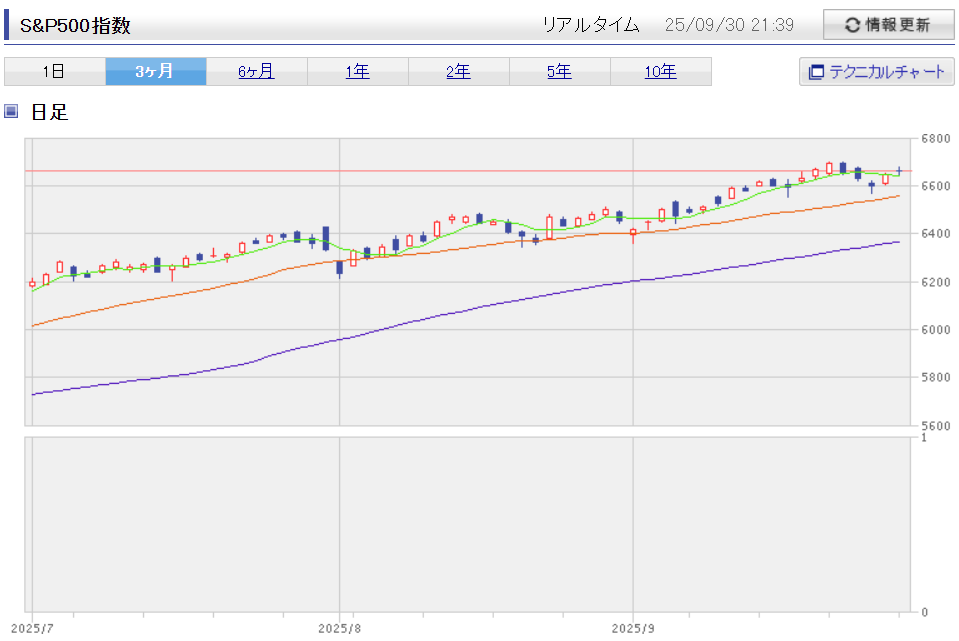Image resolution: width=959 pixels, height=641 pixels.
Task: Click the テクニカルチャート window icon
Action: pyautogui.click(x=816, y=72)
